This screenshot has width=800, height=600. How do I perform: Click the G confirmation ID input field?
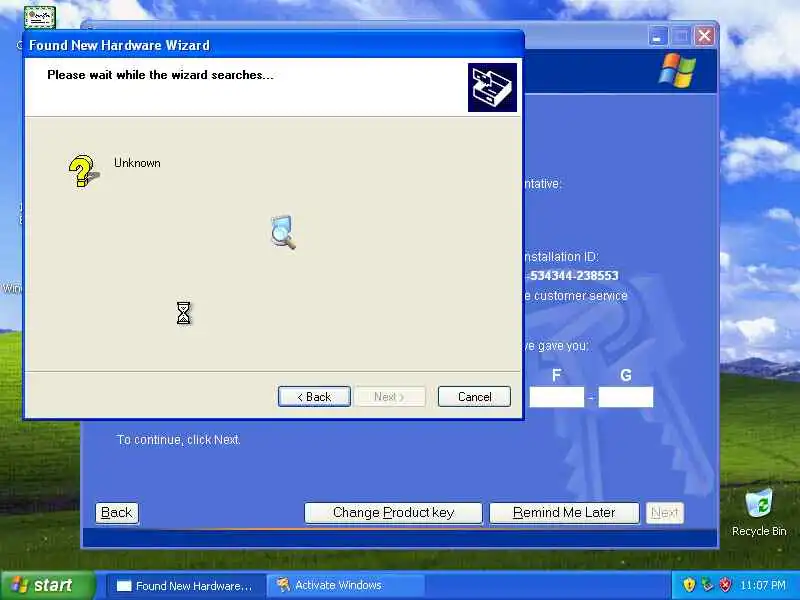pyautogui.click(x=626, y=397)
